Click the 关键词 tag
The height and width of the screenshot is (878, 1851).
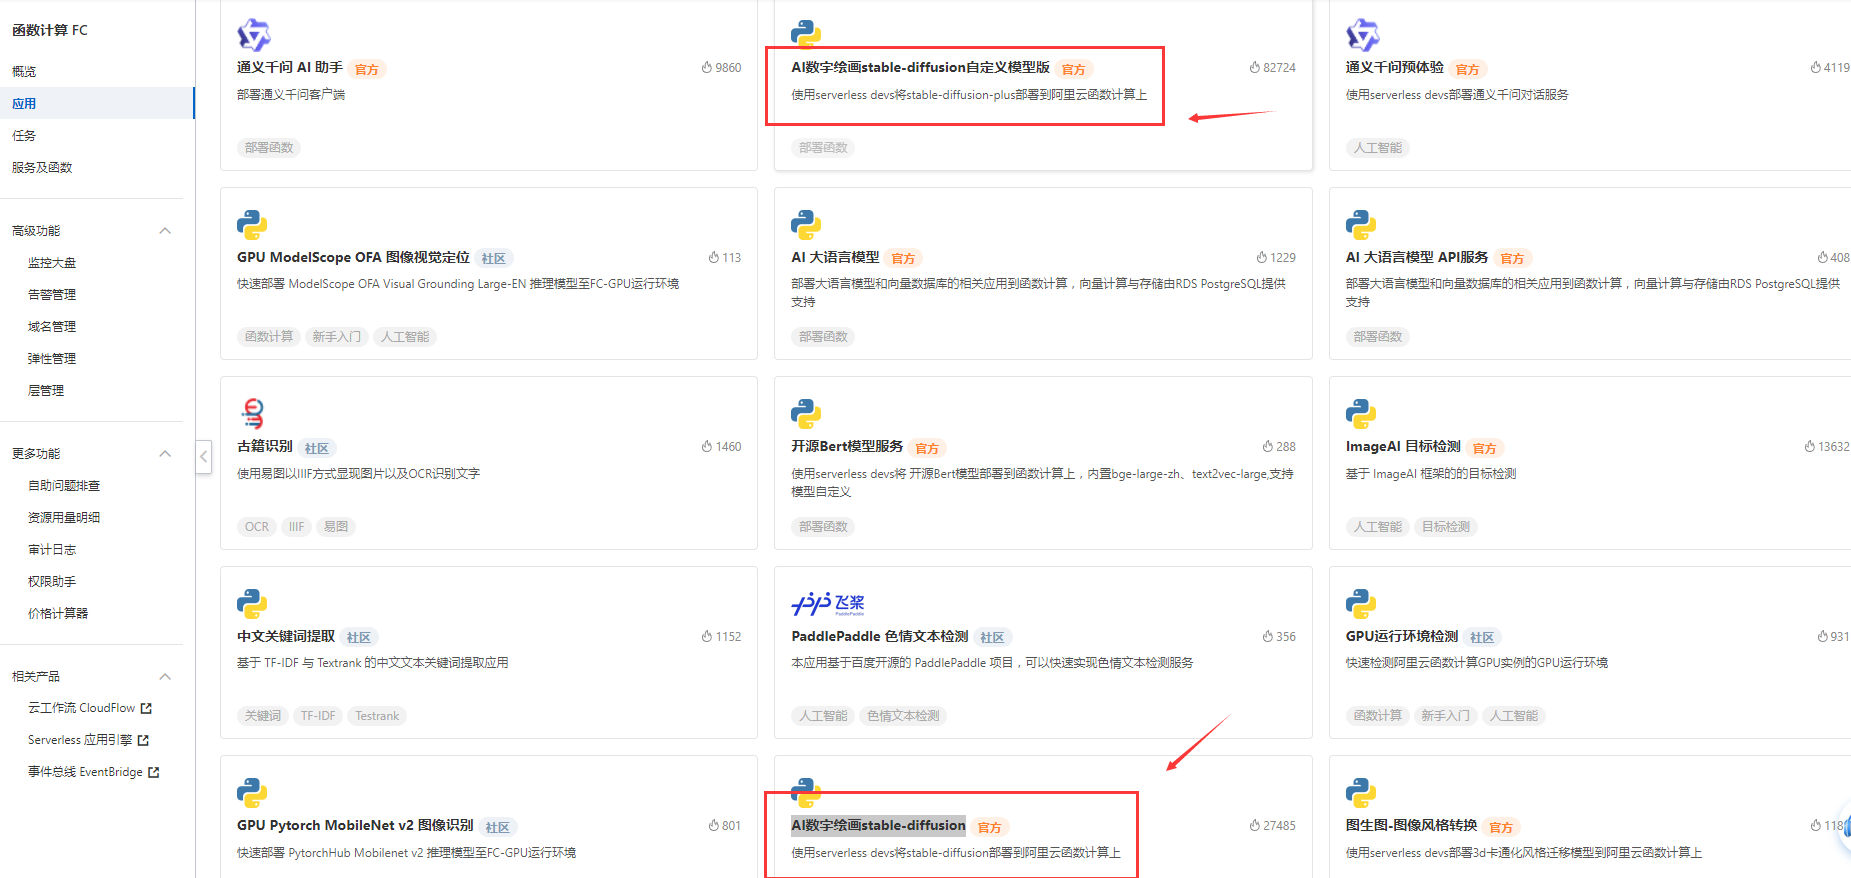click(263, 715)
